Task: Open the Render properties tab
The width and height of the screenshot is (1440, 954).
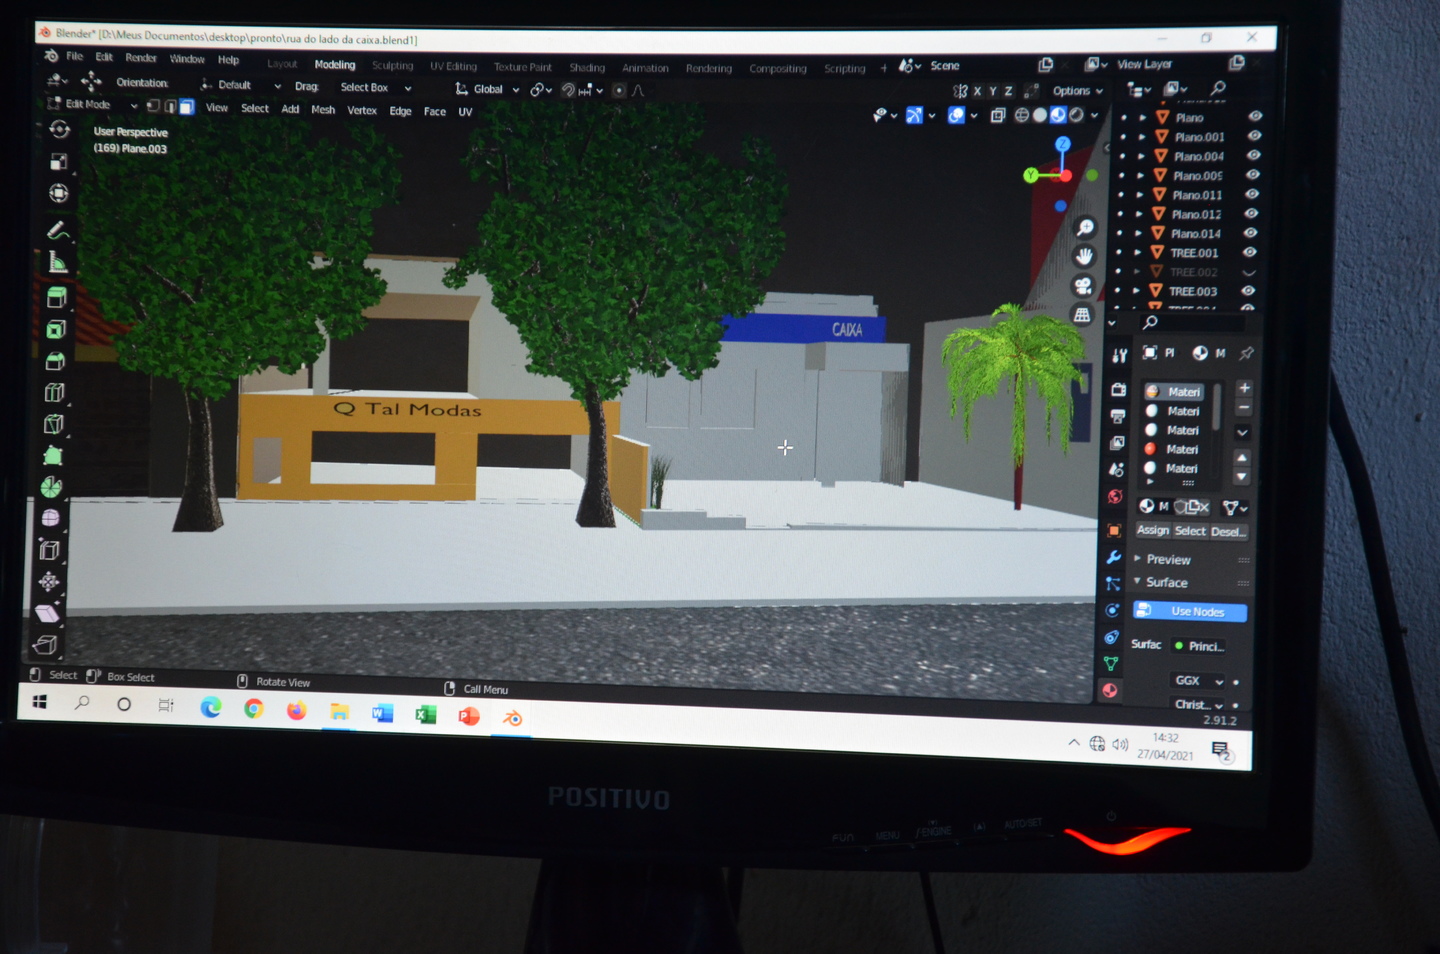Action: 1118,389
